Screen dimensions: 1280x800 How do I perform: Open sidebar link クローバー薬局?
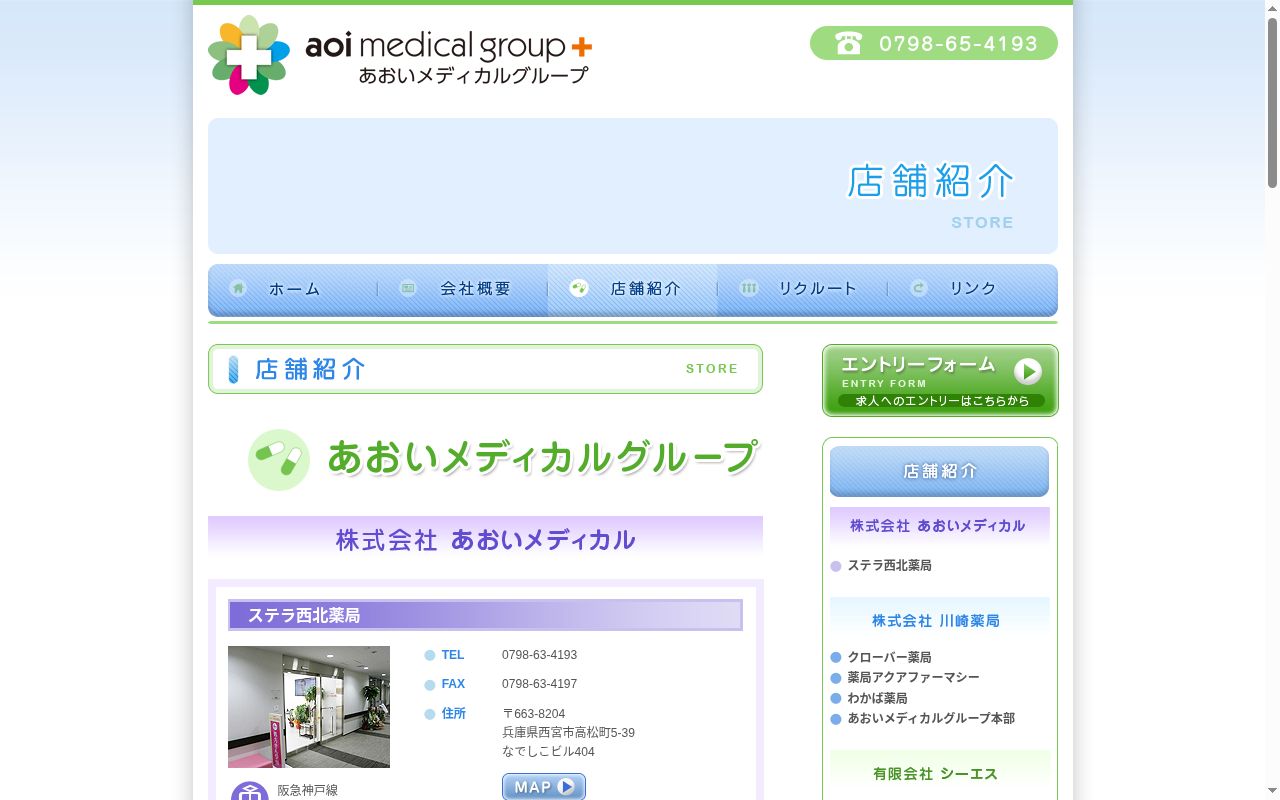[889, 658]
